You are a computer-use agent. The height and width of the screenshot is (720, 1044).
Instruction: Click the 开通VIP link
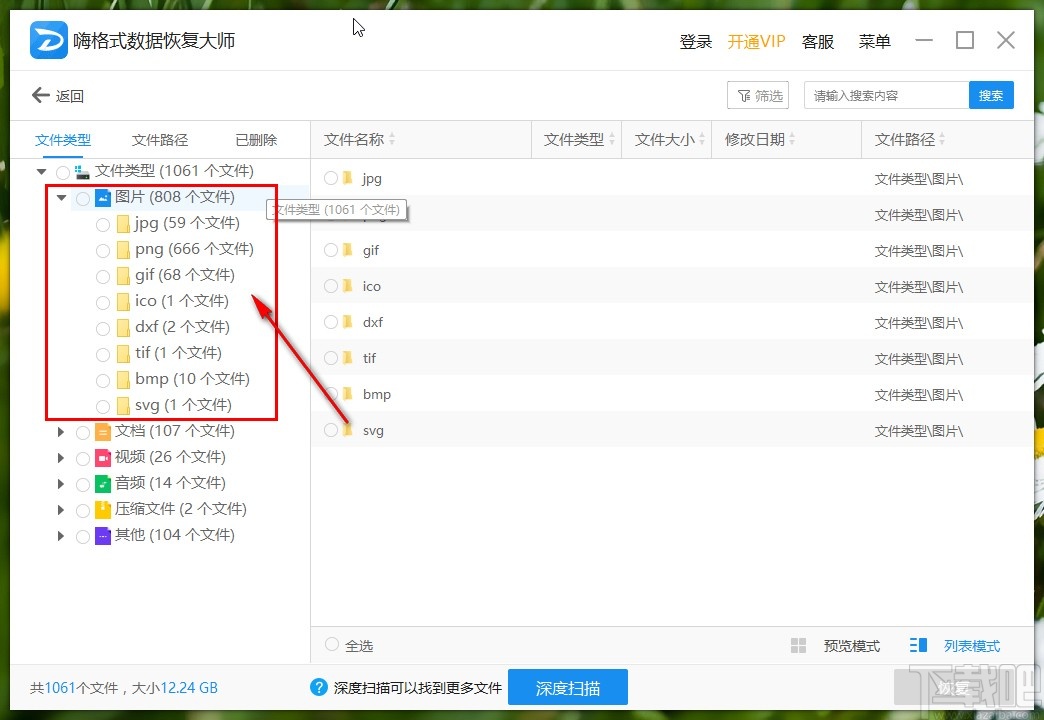[757, 41]
